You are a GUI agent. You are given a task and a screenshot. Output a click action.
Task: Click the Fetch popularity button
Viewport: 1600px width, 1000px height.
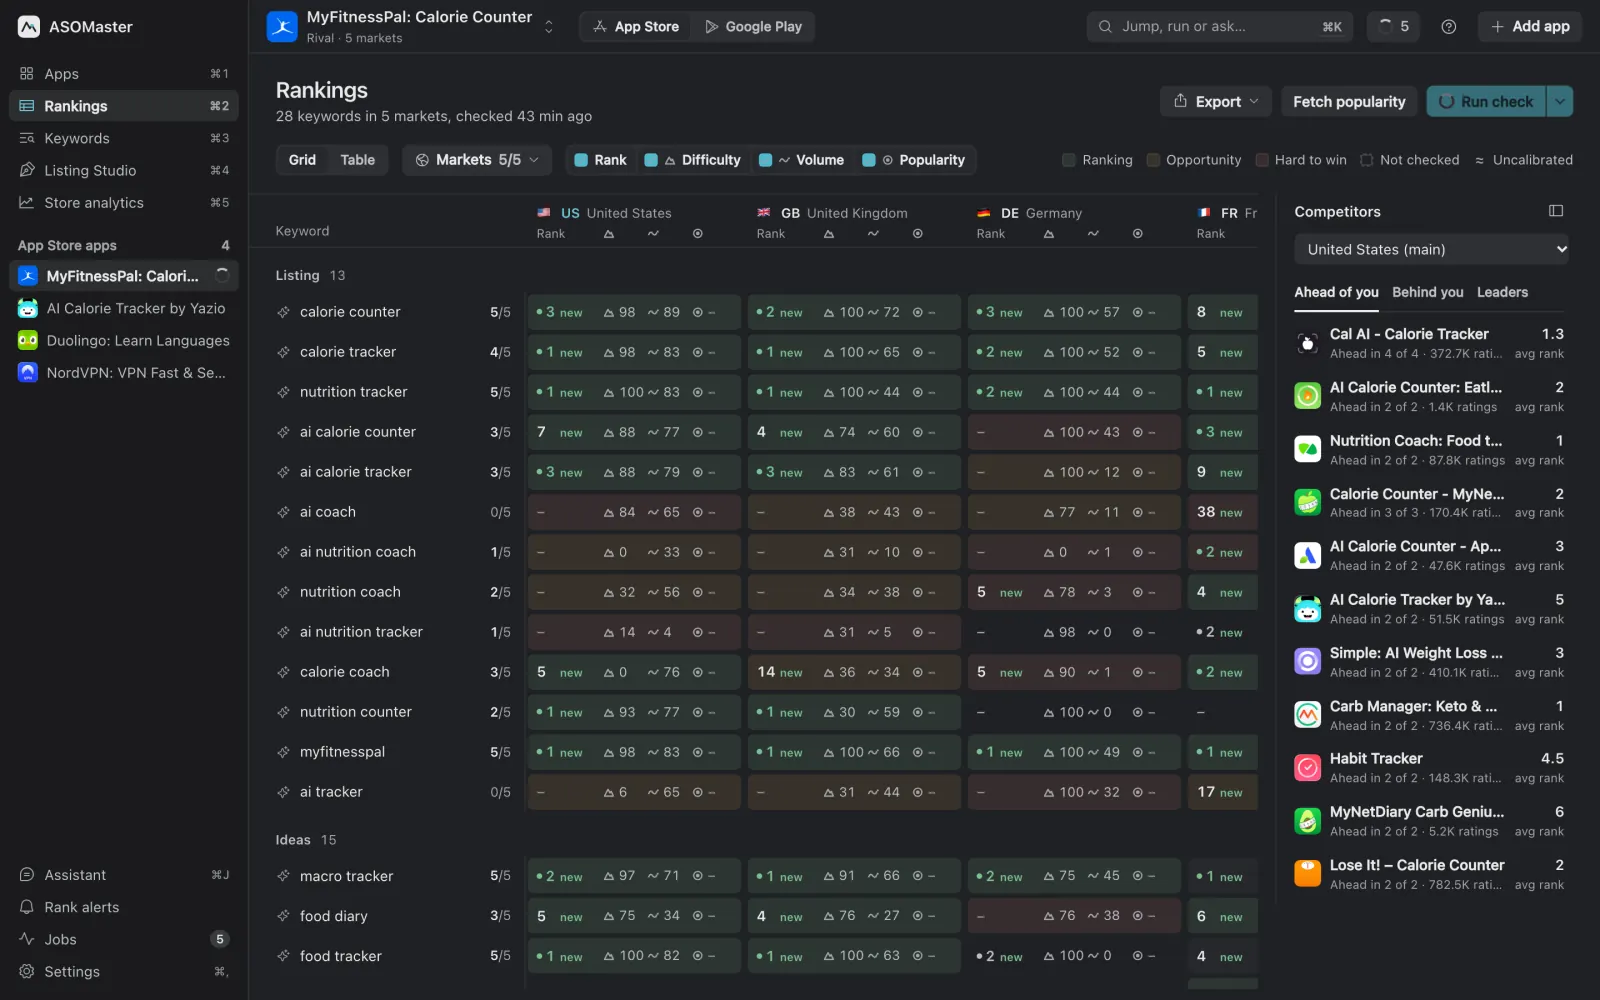coord(1349,101)
